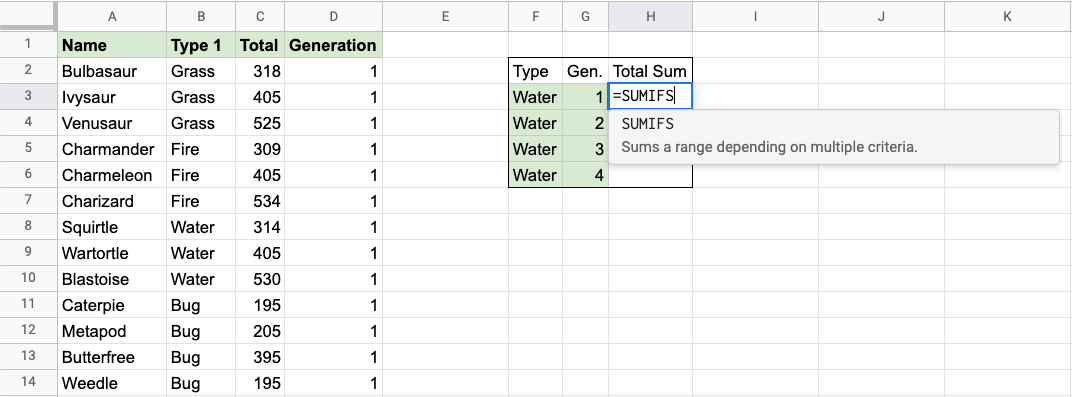1072x397 pixels.
Task: Click the formula input cell H3
Action: 650,96
